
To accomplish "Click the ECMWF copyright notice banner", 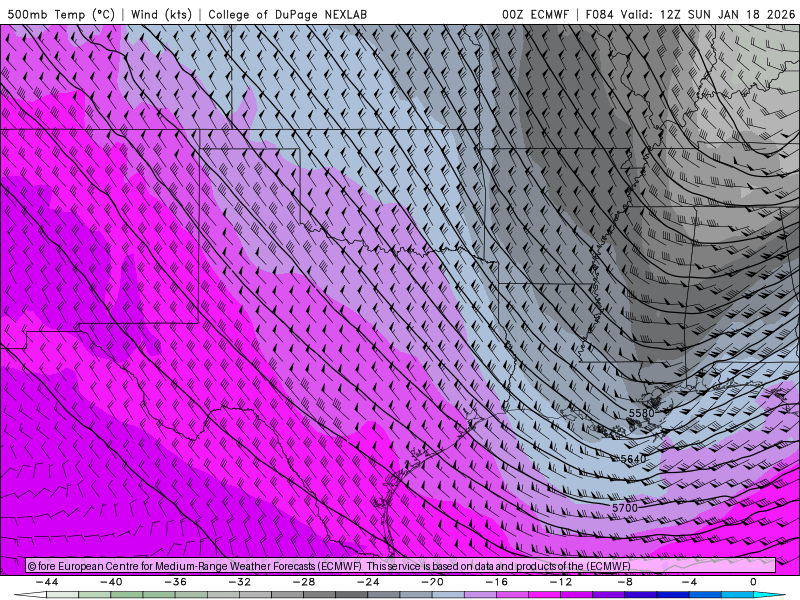I will point(401,566).
